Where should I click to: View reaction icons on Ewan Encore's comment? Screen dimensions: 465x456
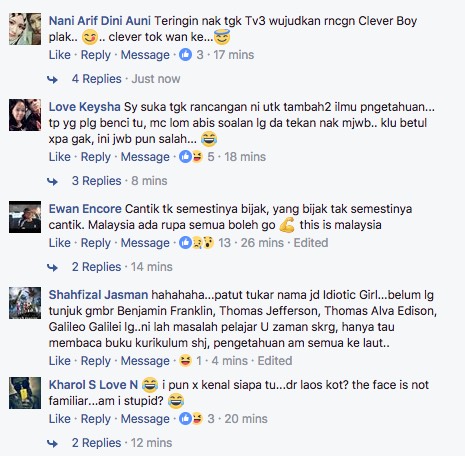click(x=197, y=243)
